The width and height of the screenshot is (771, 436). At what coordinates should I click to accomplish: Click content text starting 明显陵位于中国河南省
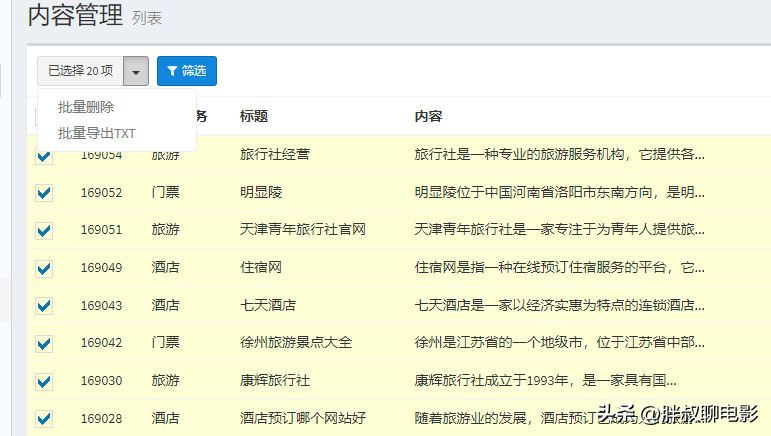point(560,192)
